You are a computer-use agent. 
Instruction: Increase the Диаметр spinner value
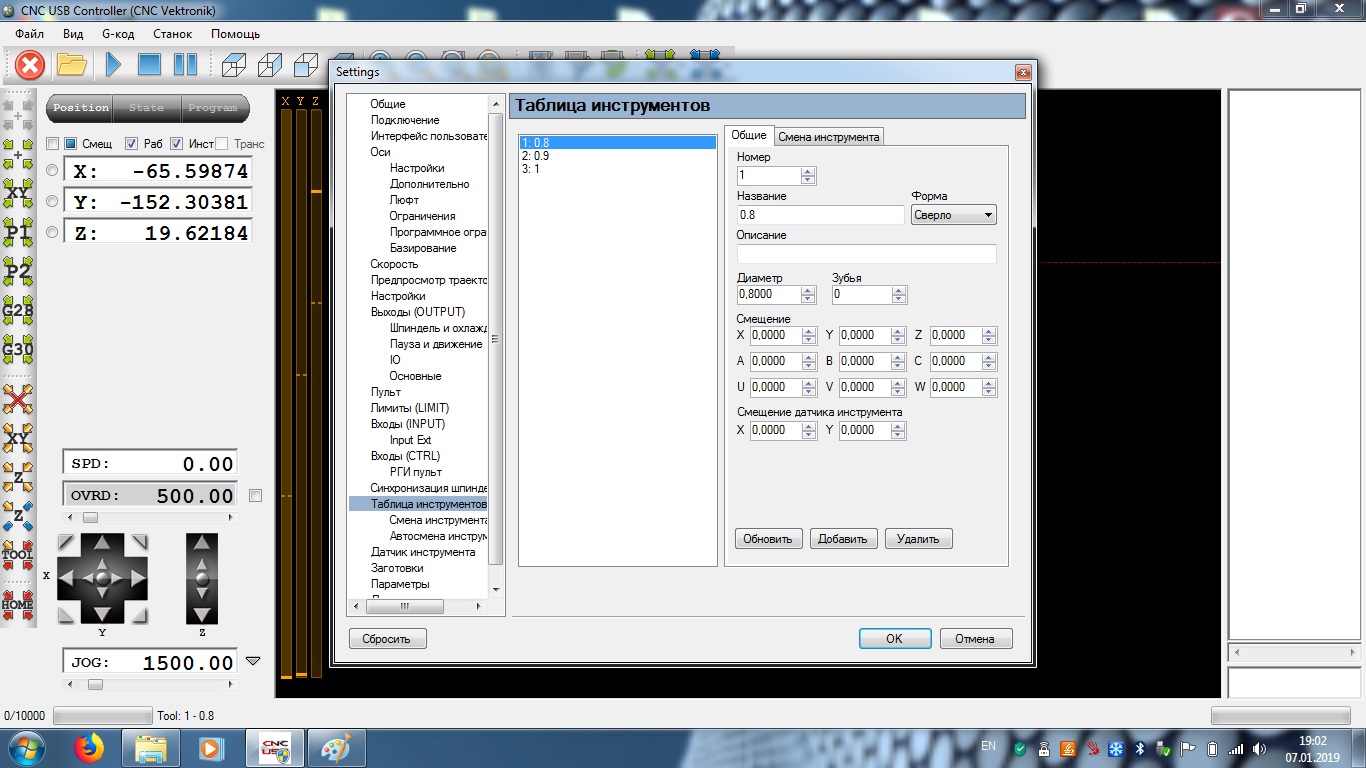click(808, 291)
